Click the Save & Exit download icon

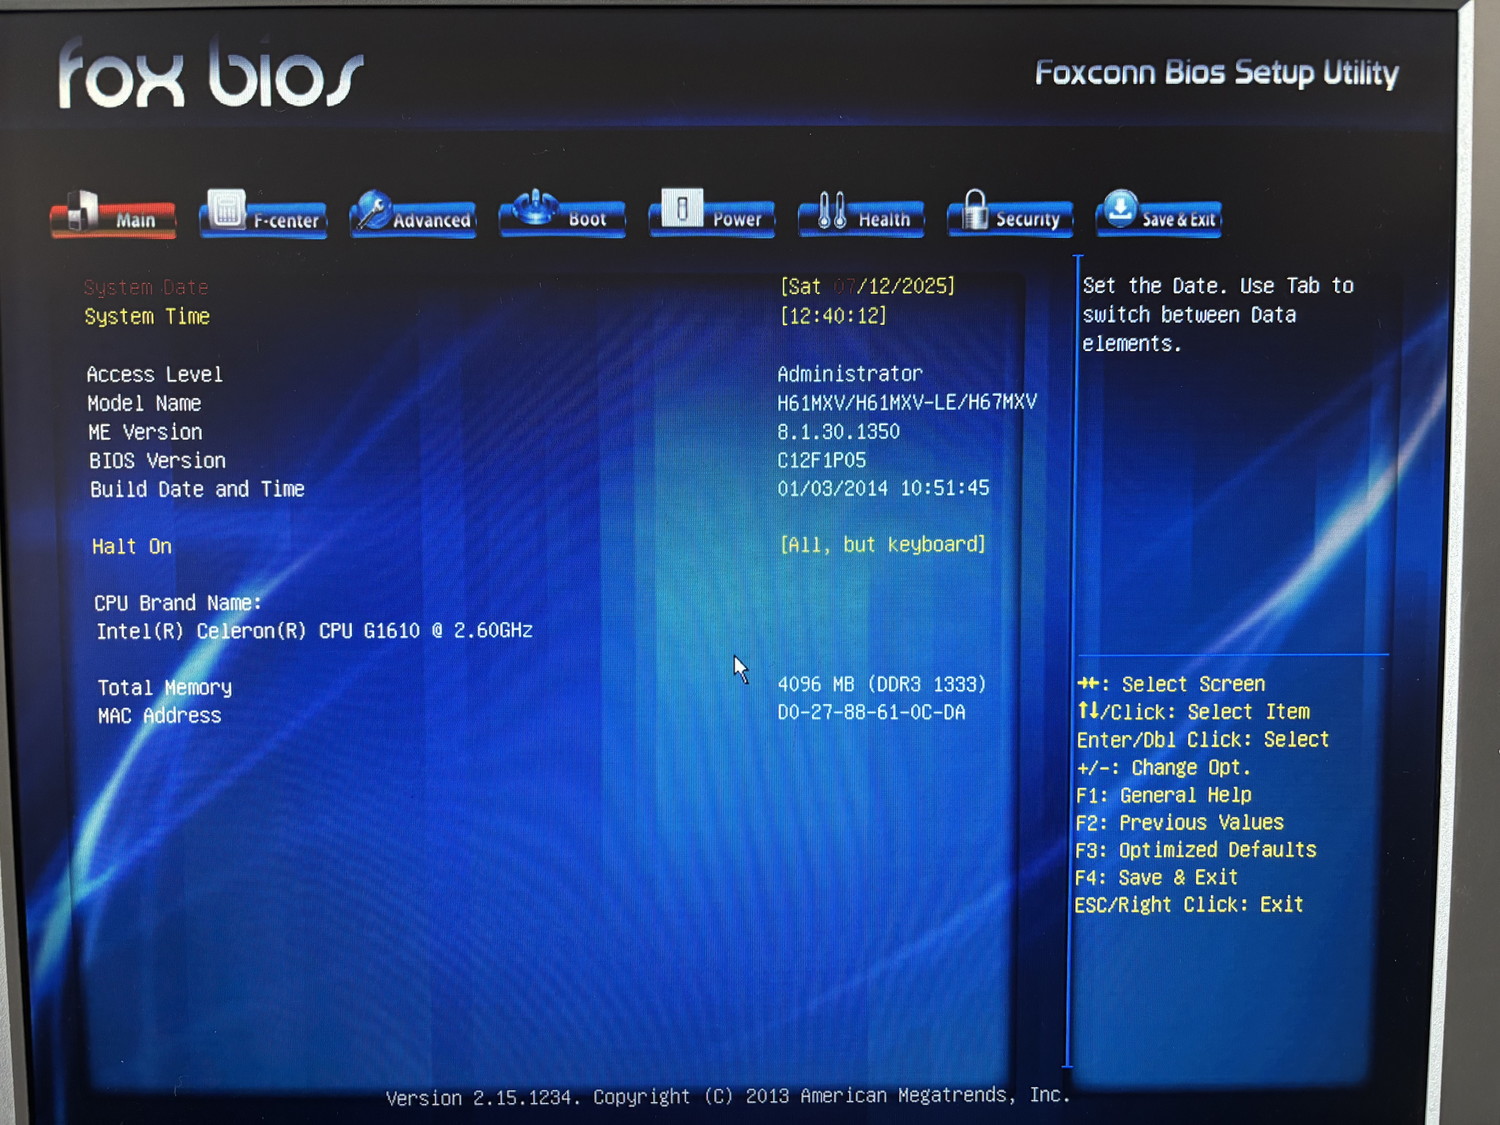pos(1121,207)
